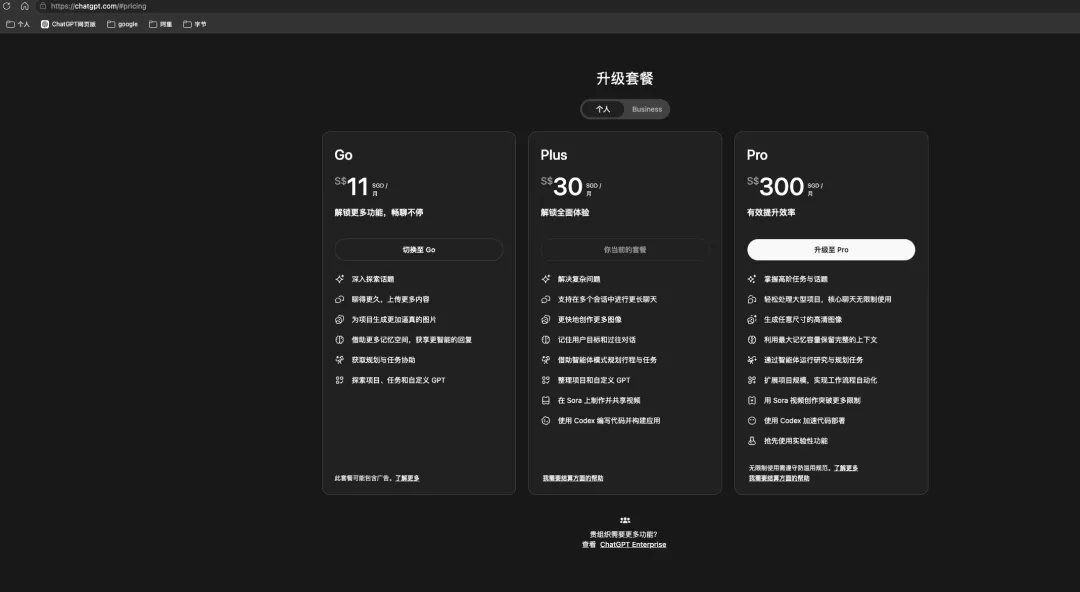Viewport: 1080px width, 592px height.
Task: Open the google bookmarks folder
Action: (122, 24)
